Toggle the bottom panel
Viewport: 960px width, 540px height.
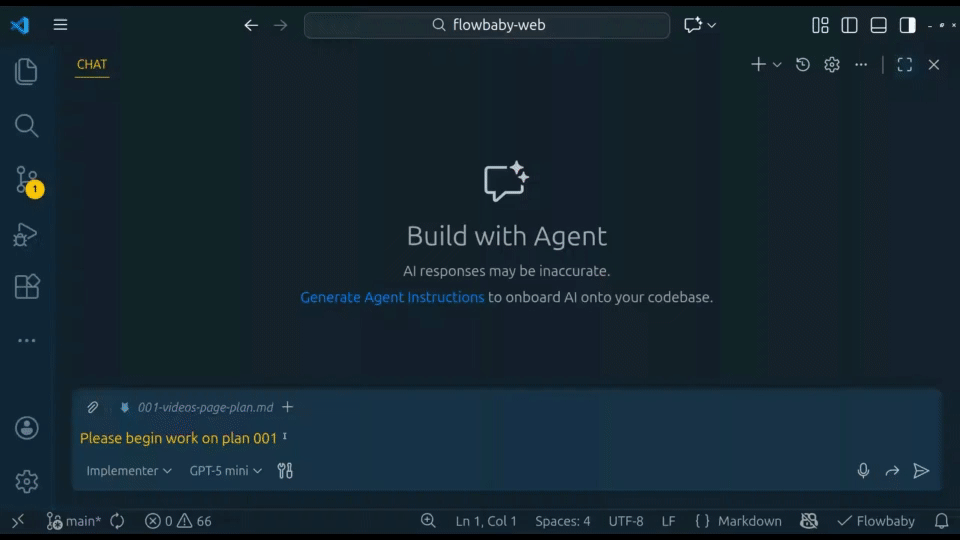point(879,25)
